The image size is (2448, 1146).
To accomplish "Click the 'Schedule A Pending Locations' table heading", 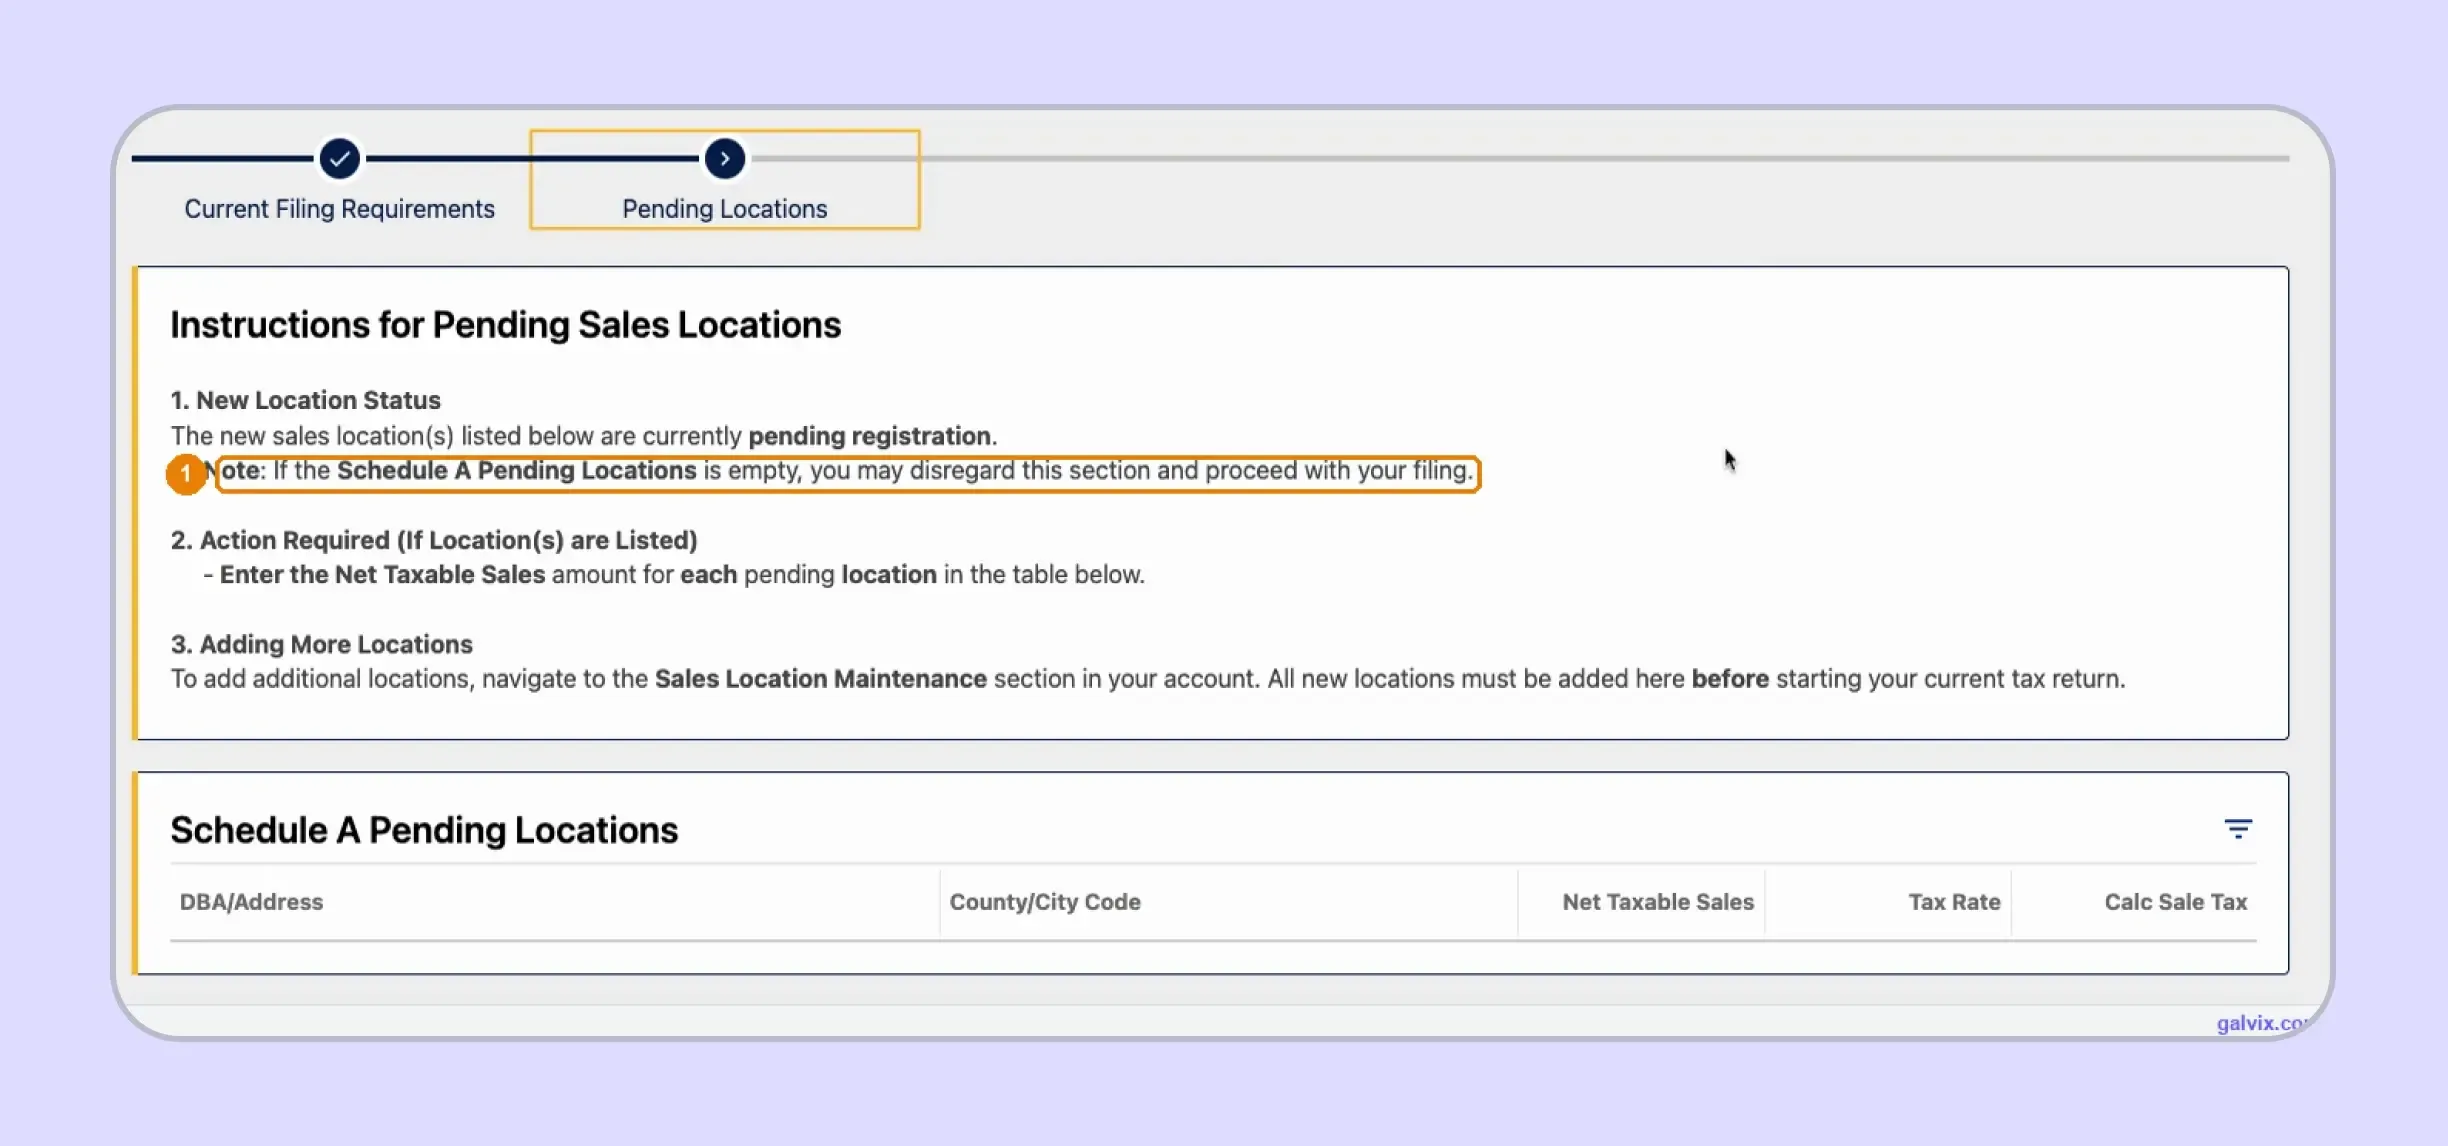I will click(x=424, y=830).
